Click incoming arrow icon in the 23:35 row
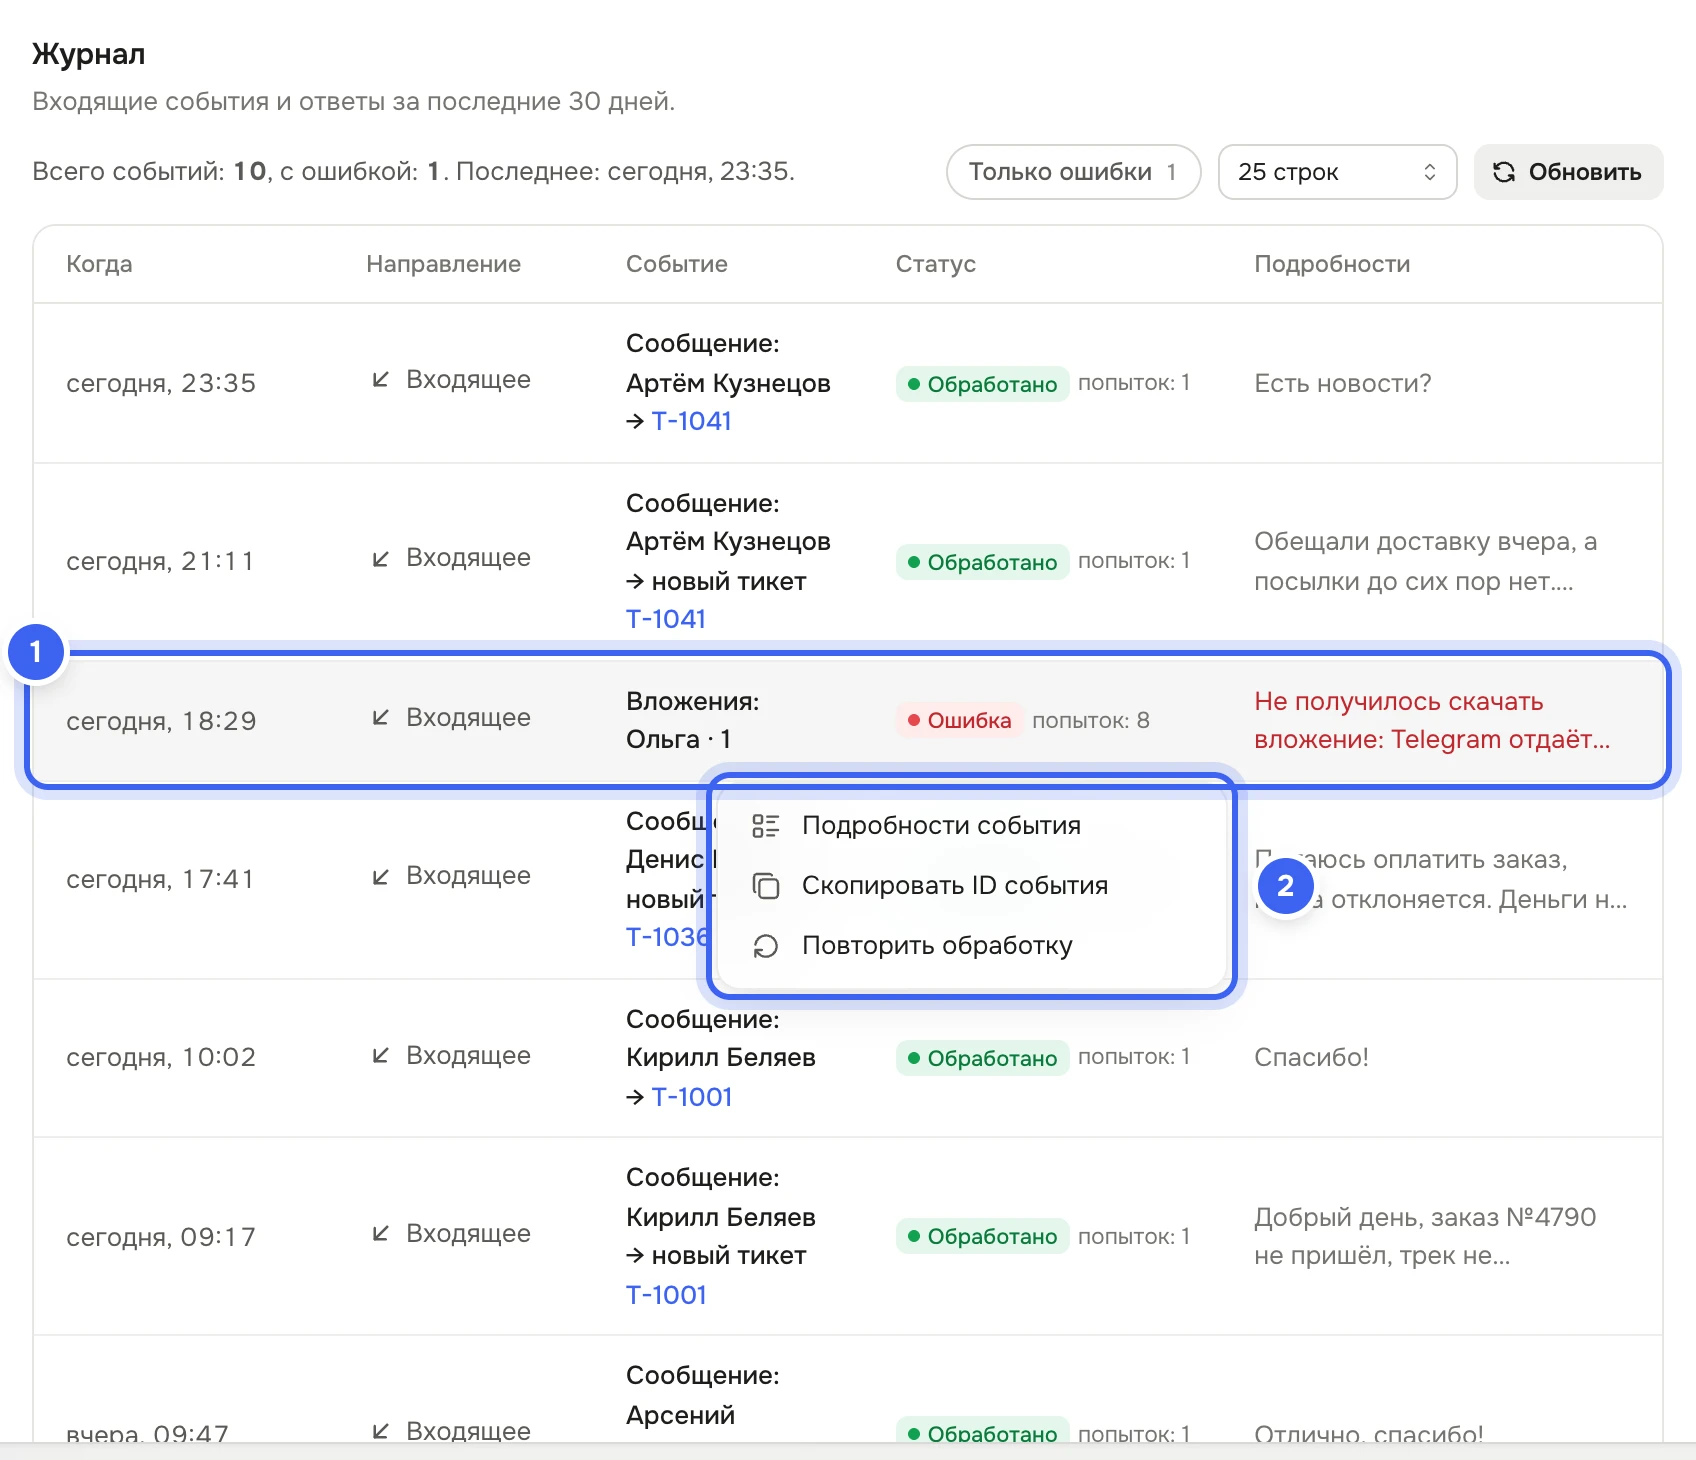The image size is (1696, 1460). pos(380,380)
